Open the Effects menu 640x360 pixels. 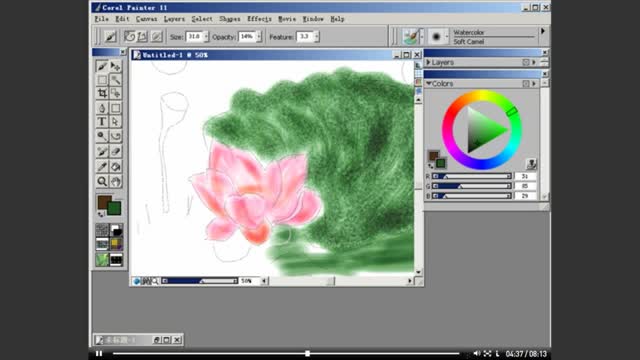click(259, 19)
